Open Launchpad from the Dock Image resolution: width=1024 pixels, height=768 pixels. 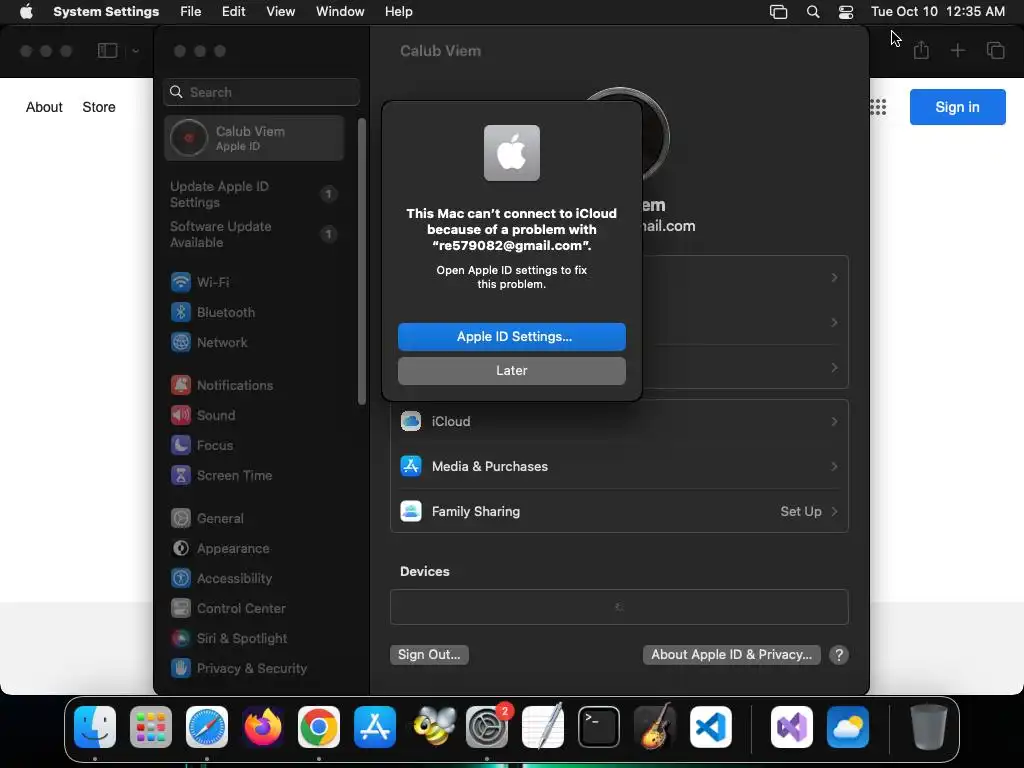coord(151,727)
